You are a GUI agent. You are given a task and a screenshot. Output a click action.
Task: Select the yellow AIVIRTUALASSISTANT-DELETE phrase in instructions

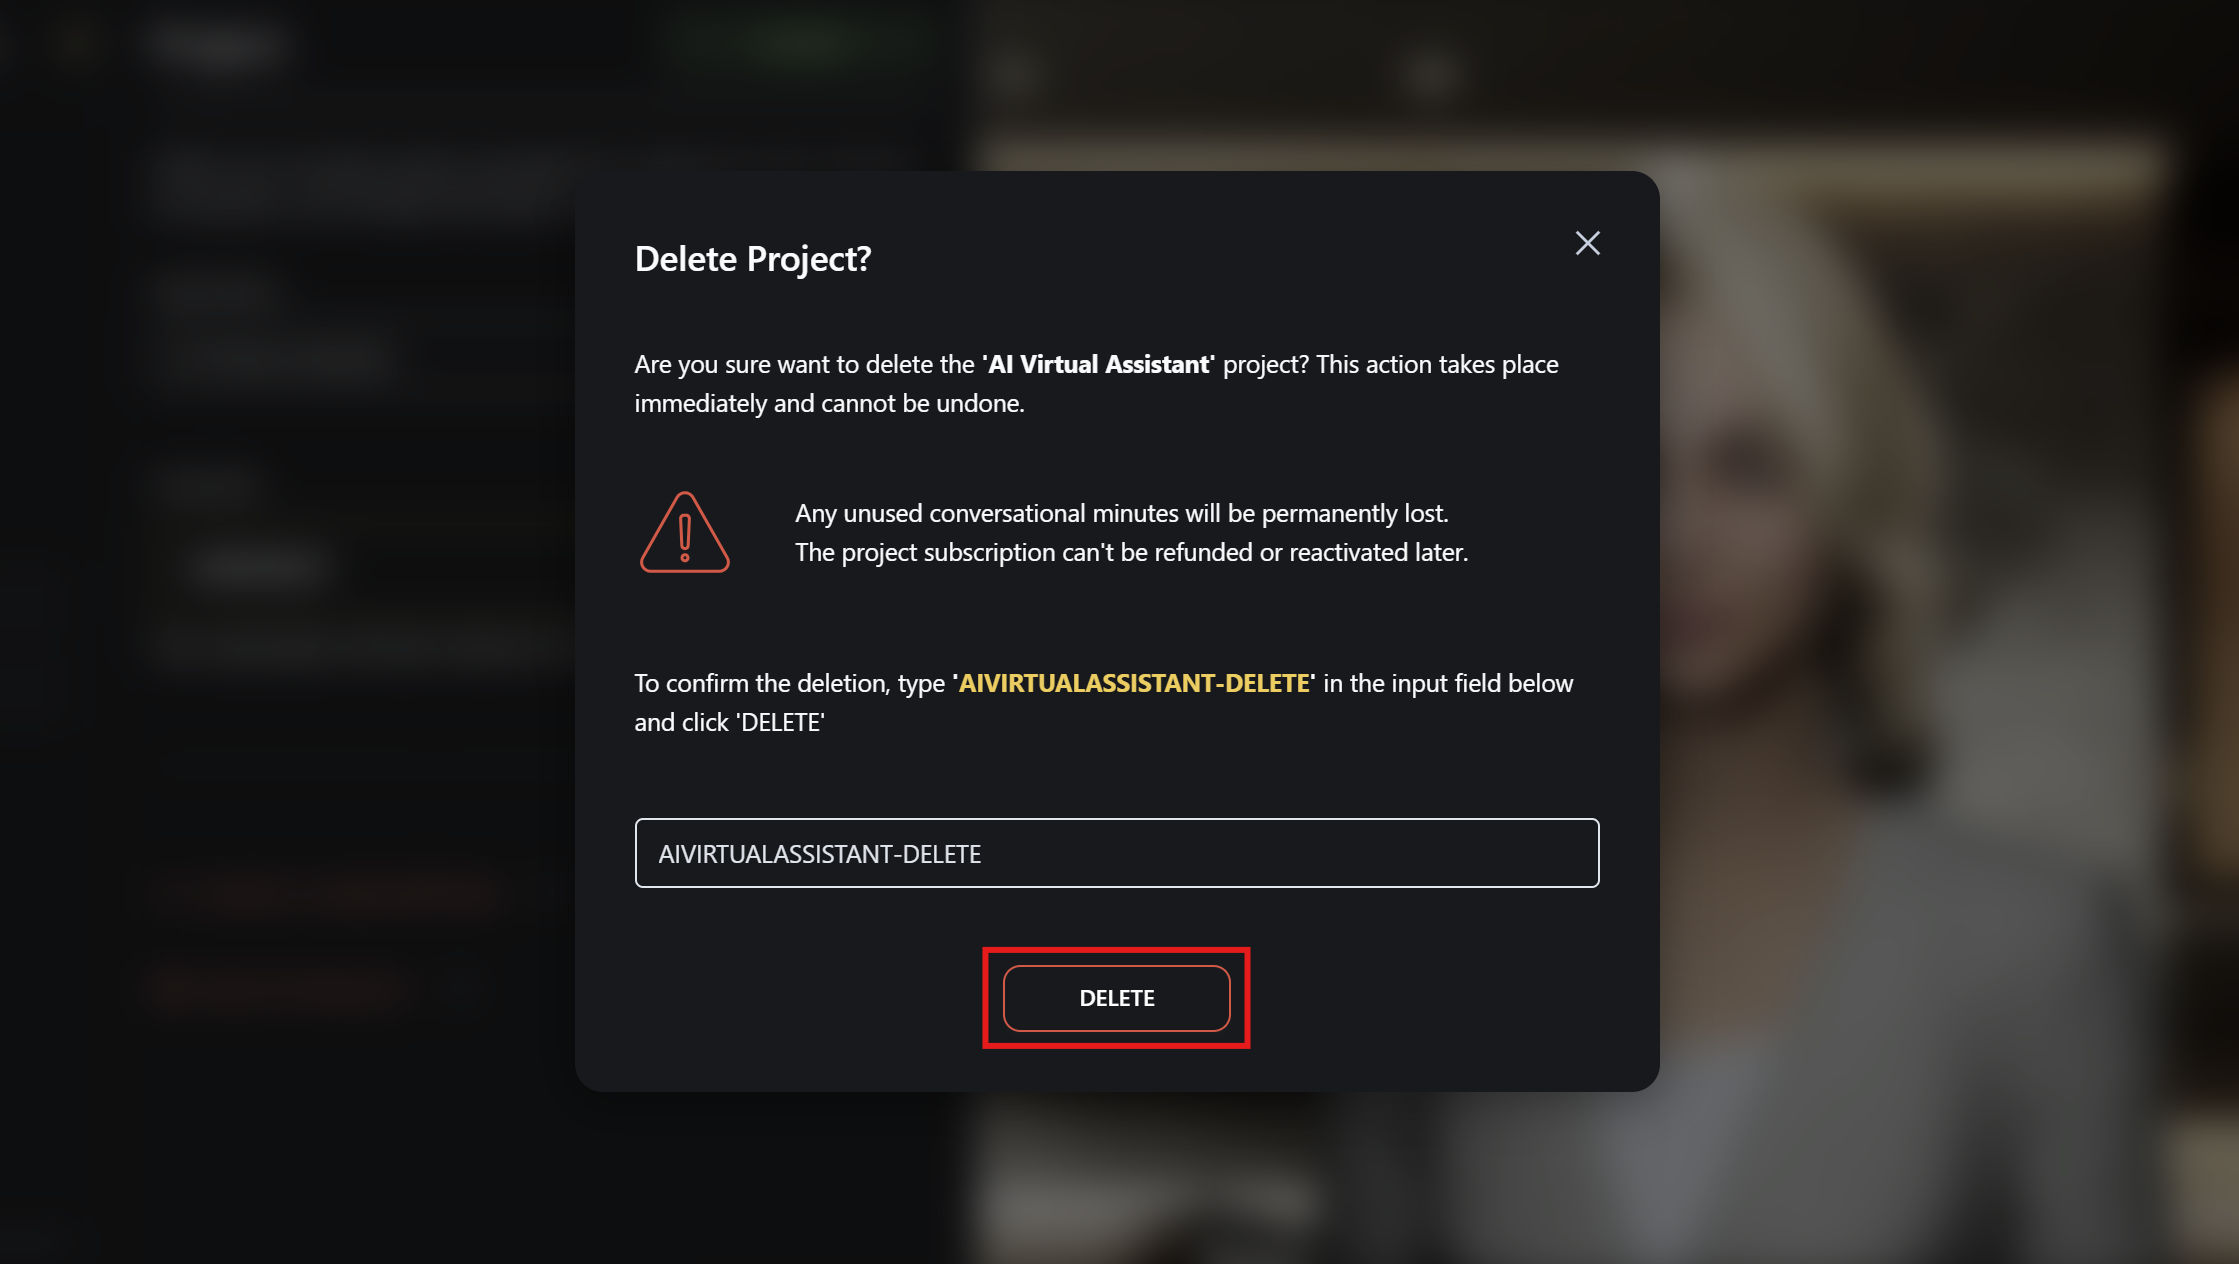pos(1134,683)
